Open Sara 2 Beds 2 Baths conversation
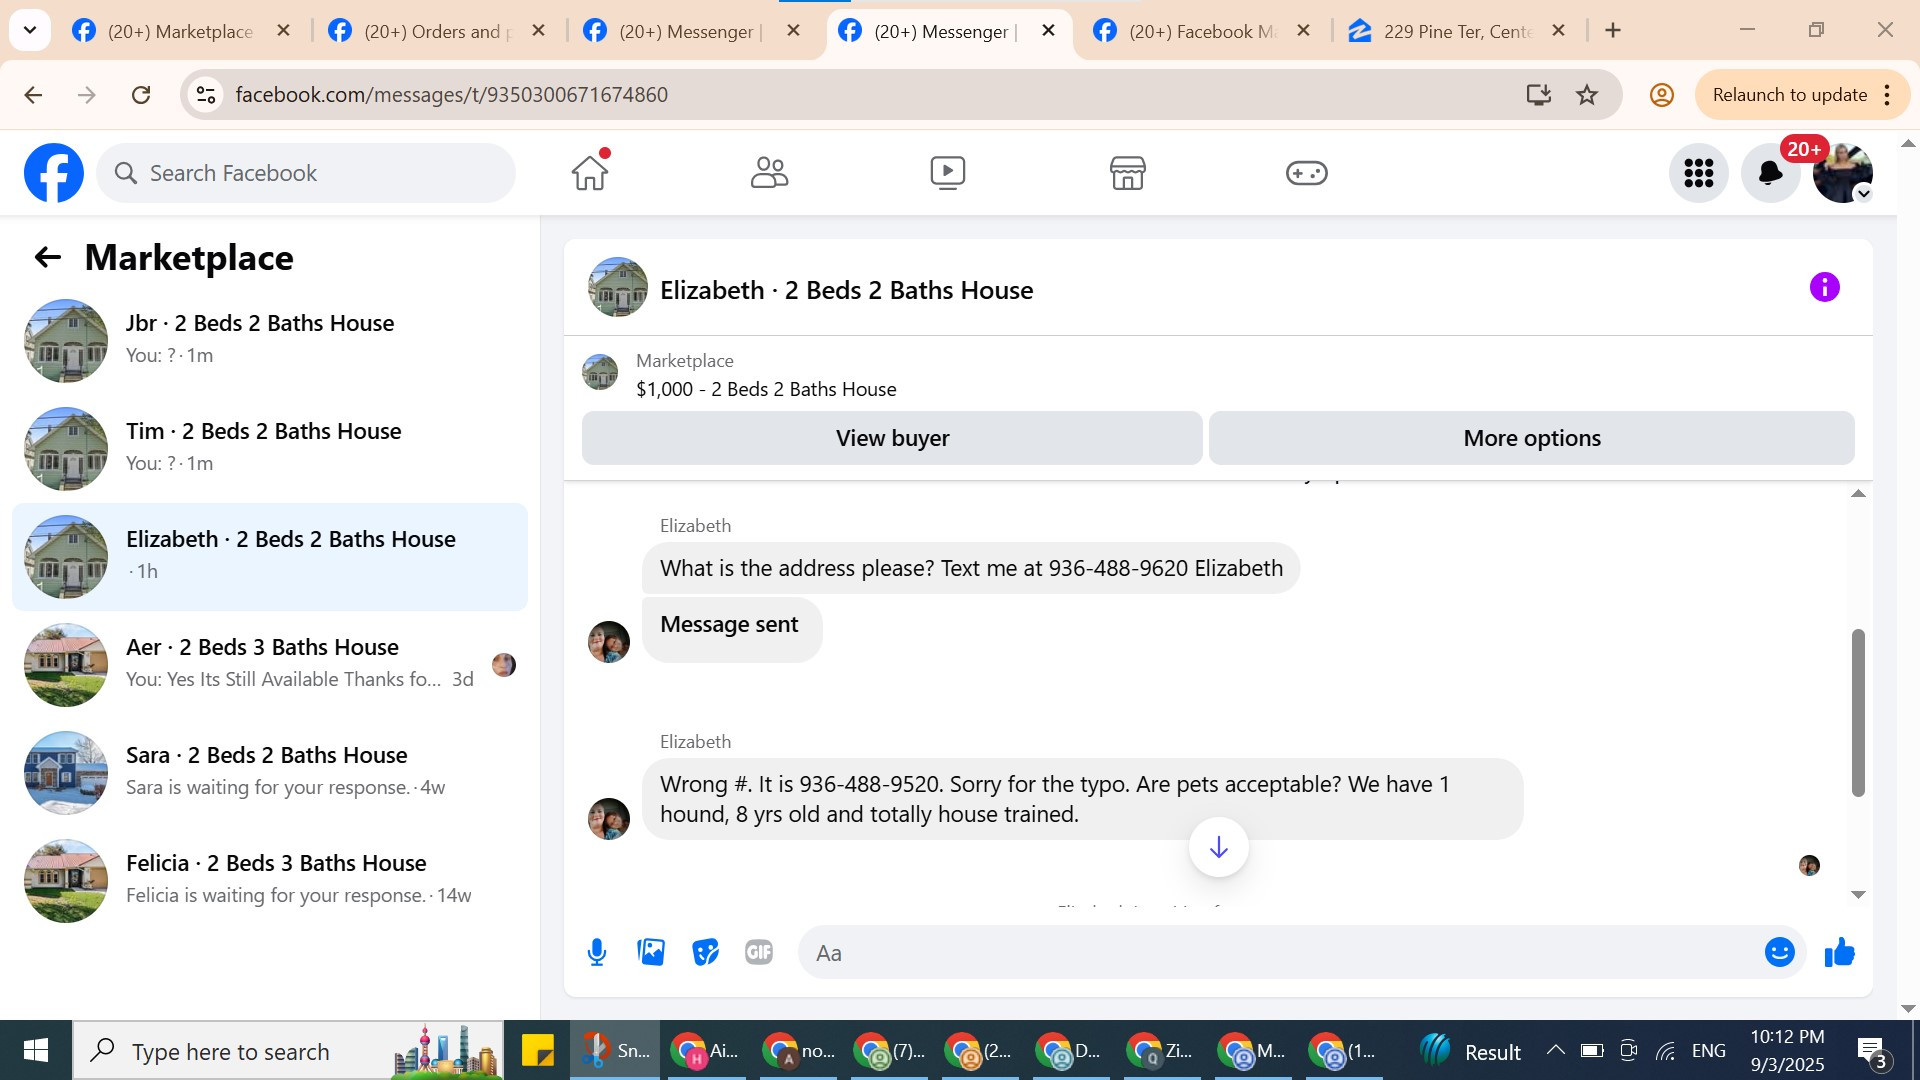1920x1080 pixels. [270, 773]
